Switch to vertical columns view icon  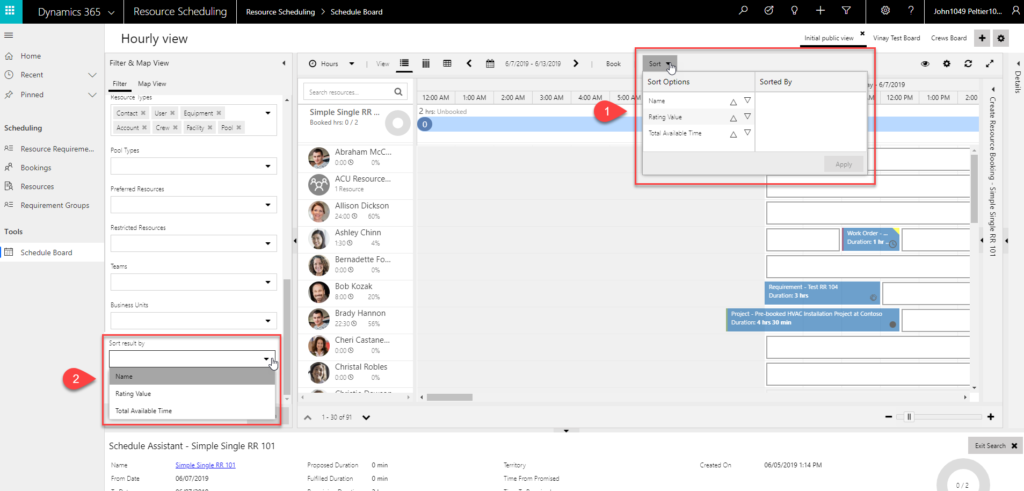(425, 63)
